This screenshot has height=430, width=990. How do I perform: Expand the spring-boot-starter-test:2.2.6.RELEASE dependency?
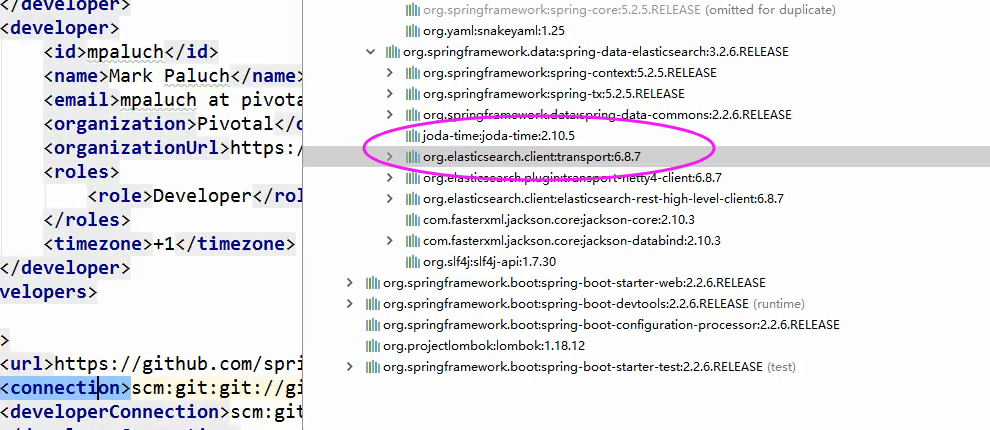(x=350, y=366)
